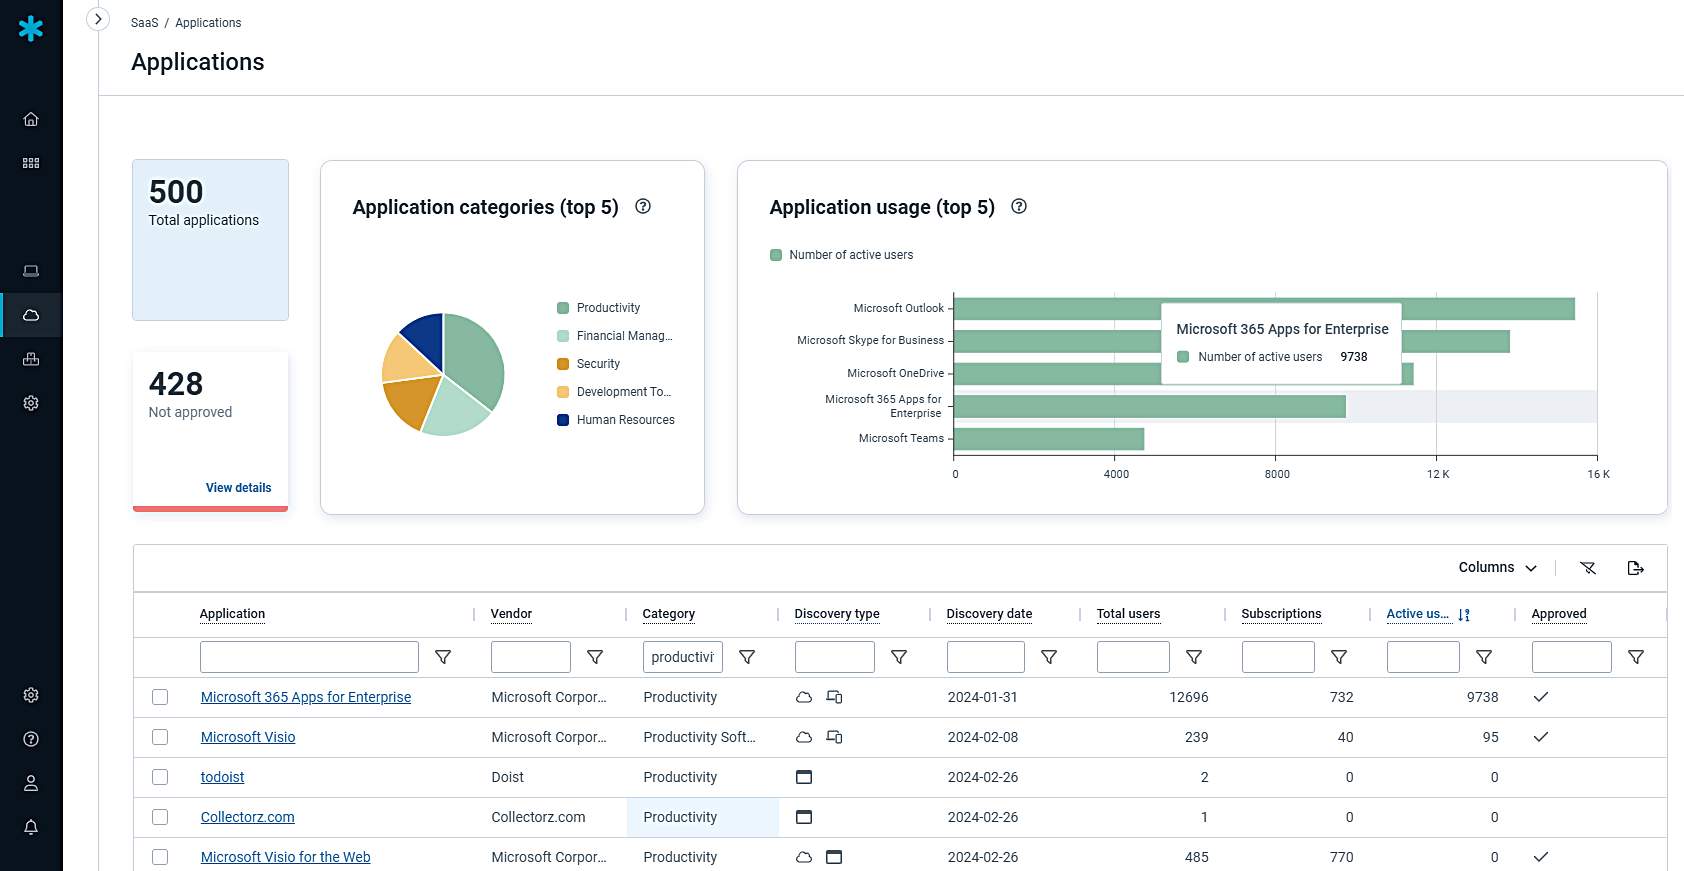Open the Microsoft Visio application link

(248, 737)
